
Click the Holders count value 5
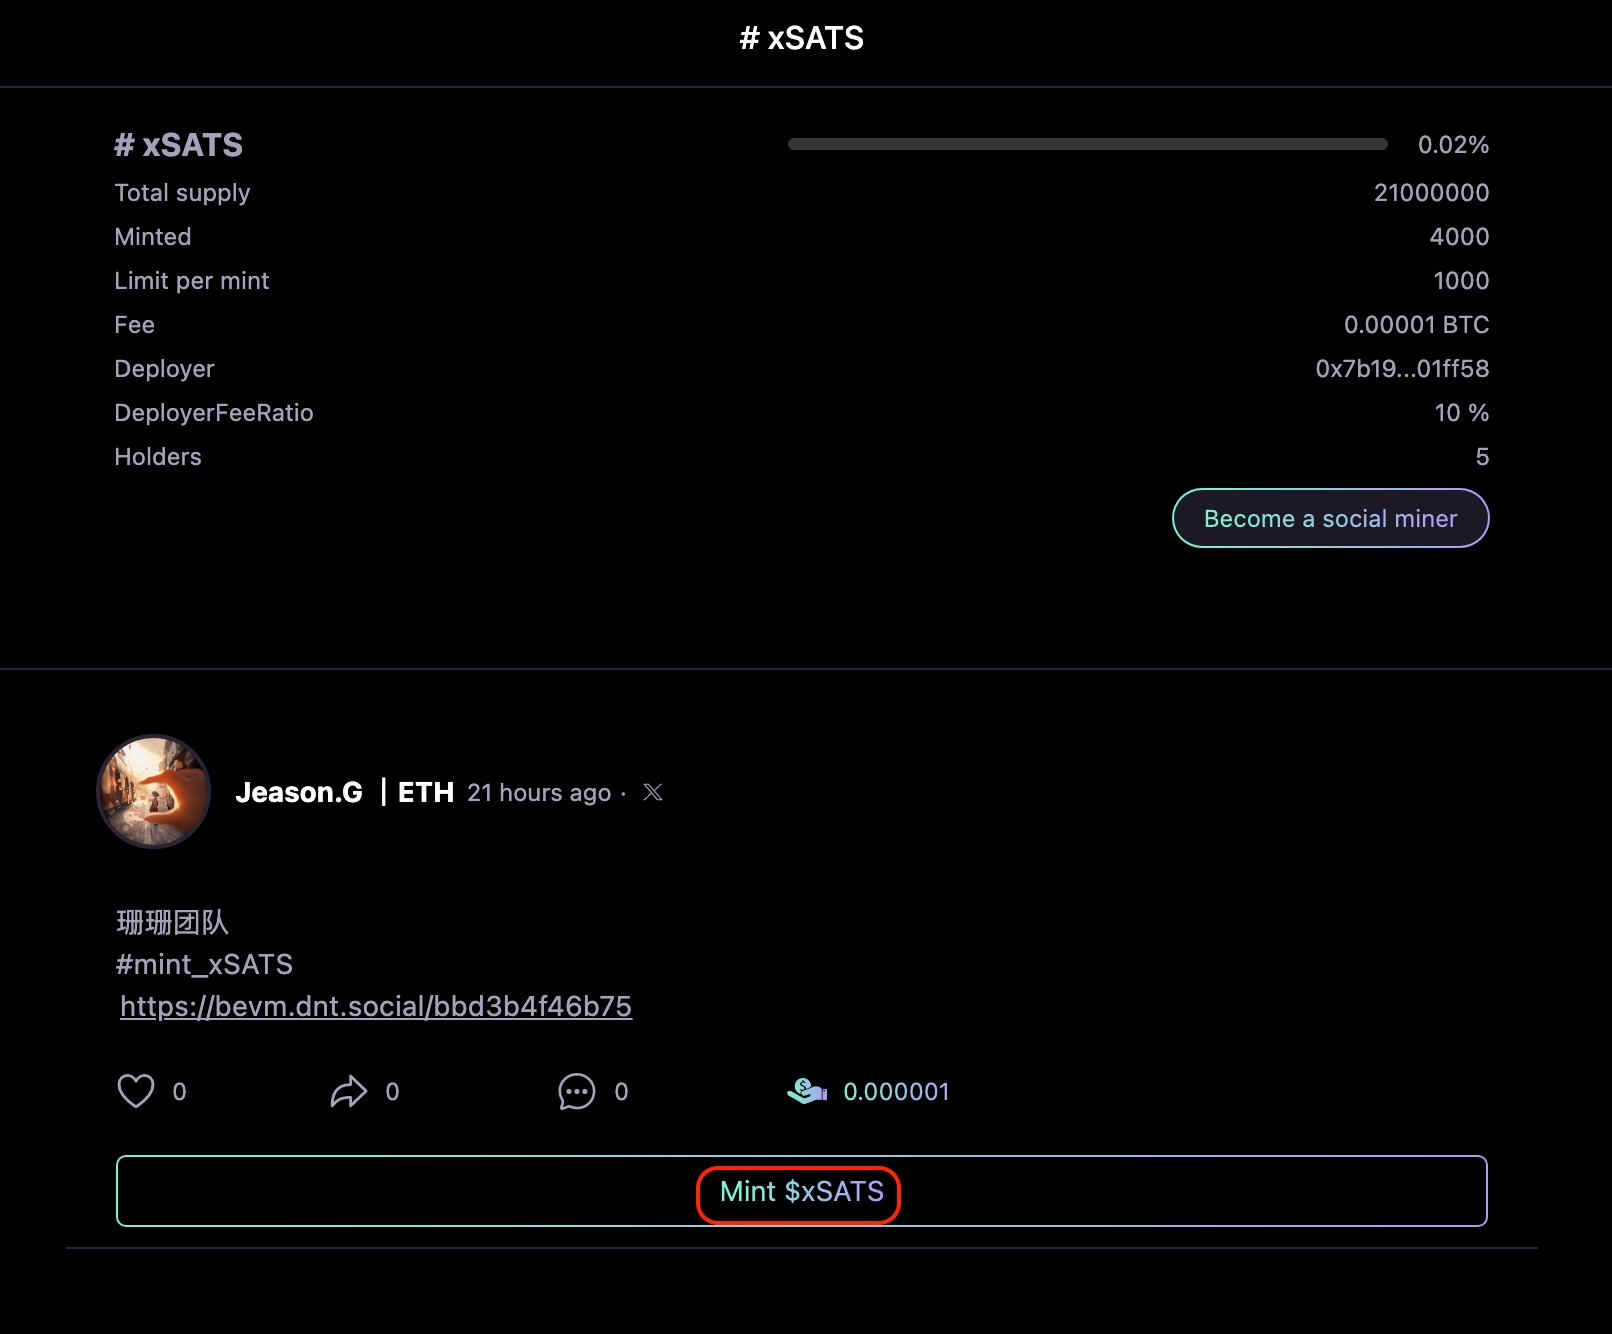[1481, 457]
